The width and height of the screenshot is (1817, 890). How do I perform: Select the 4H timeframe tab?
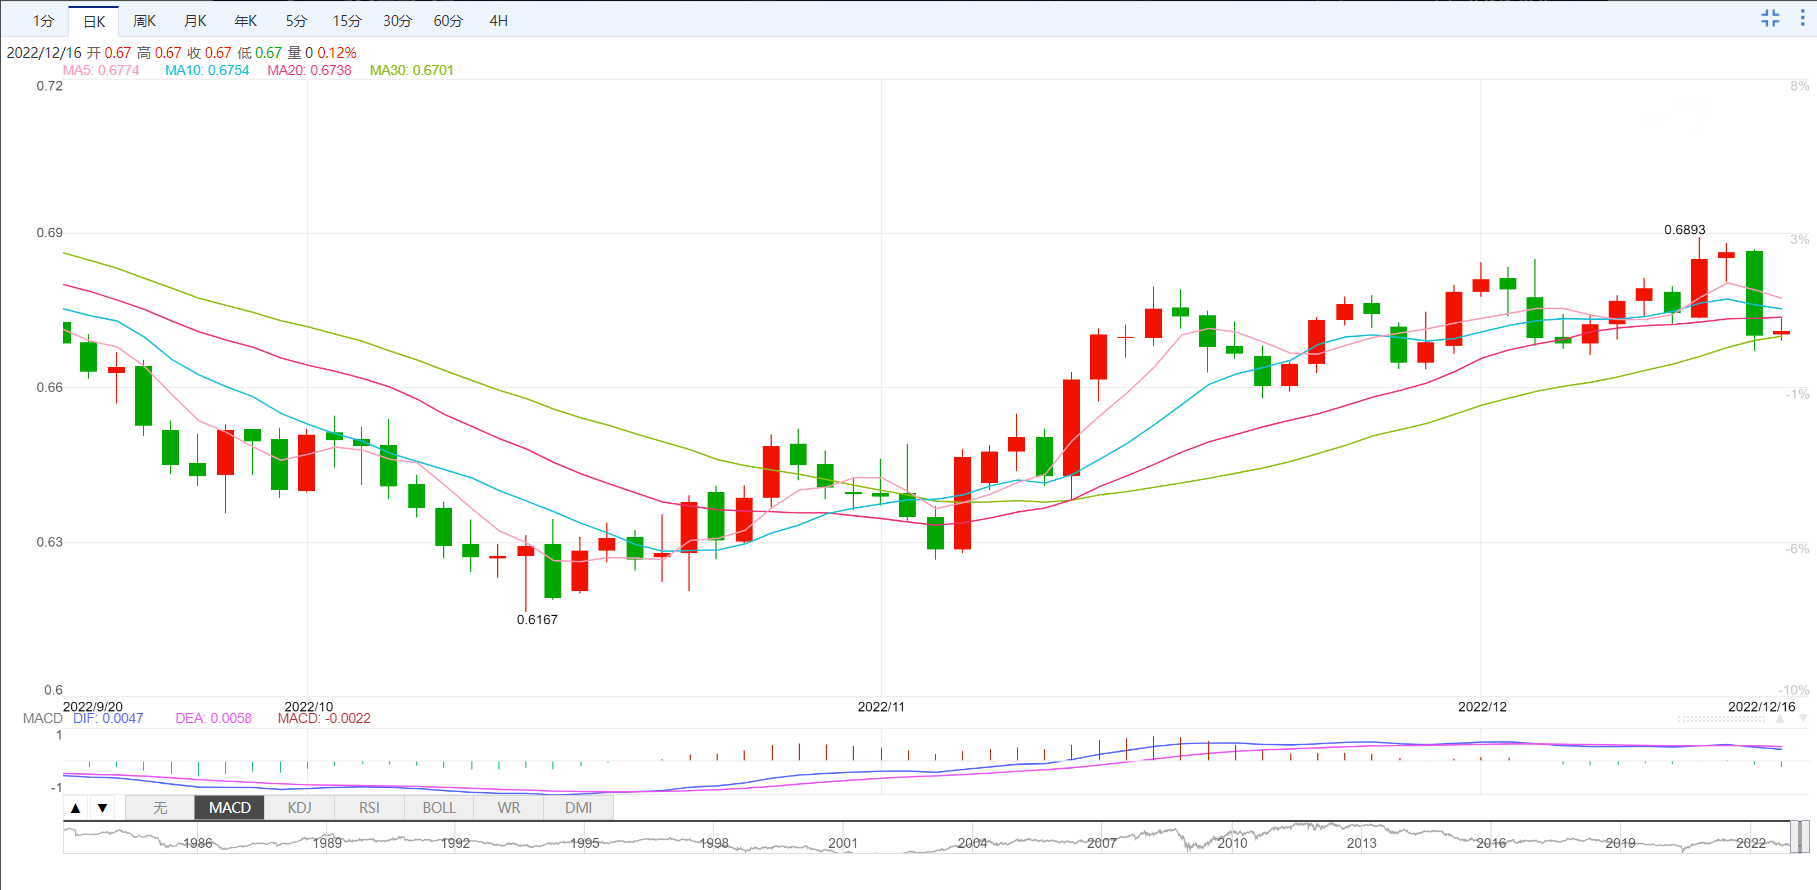(x=499, y=21)
